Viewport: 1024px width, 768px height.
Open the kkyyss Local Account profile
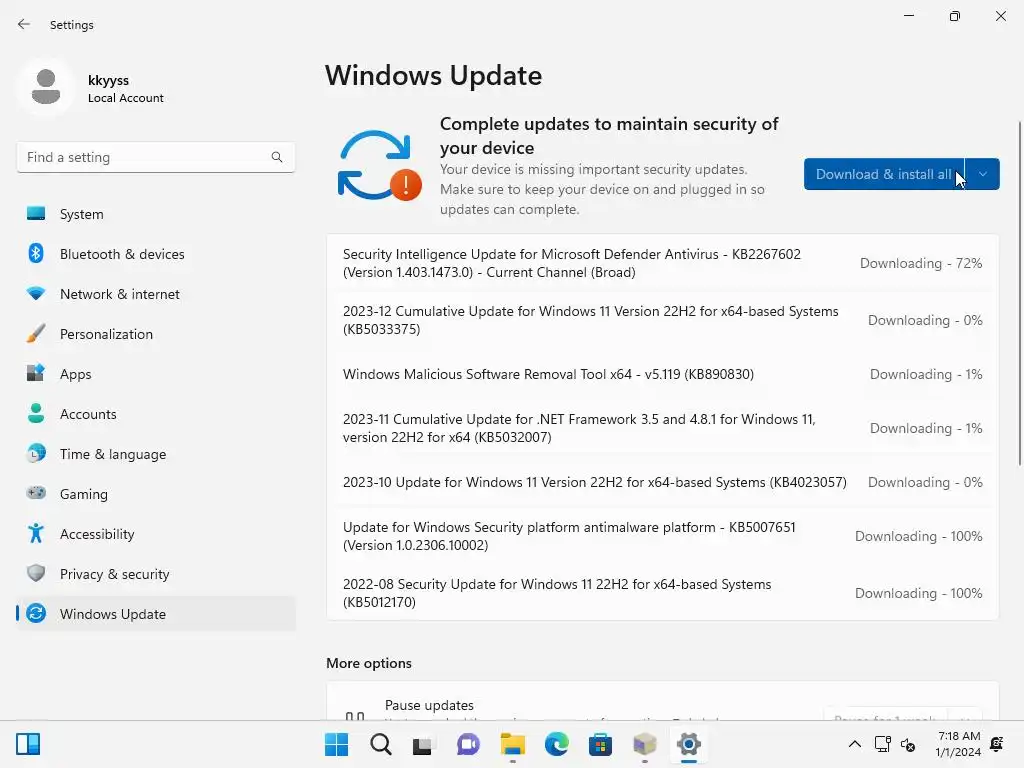tap(91, 88)
